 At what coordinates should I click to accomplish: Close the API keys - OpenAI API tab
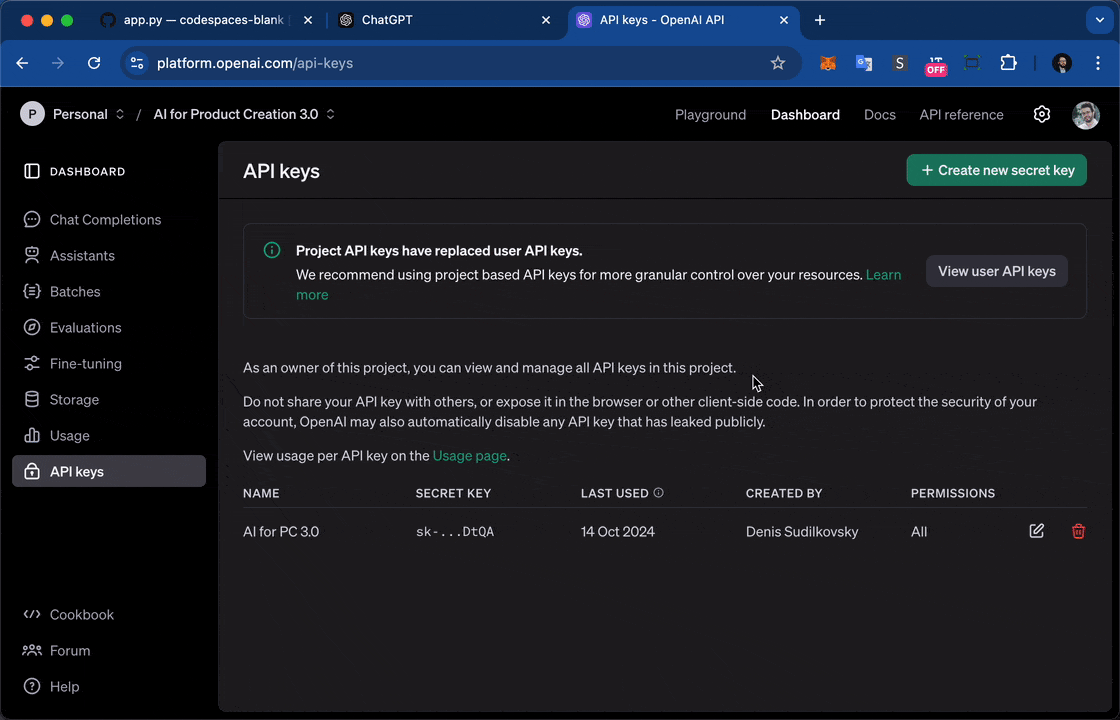[784, 20]
